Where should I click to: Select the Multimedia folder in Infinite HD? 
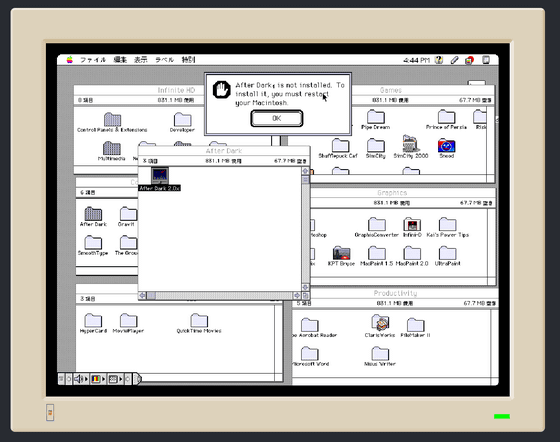coord(112,151)
